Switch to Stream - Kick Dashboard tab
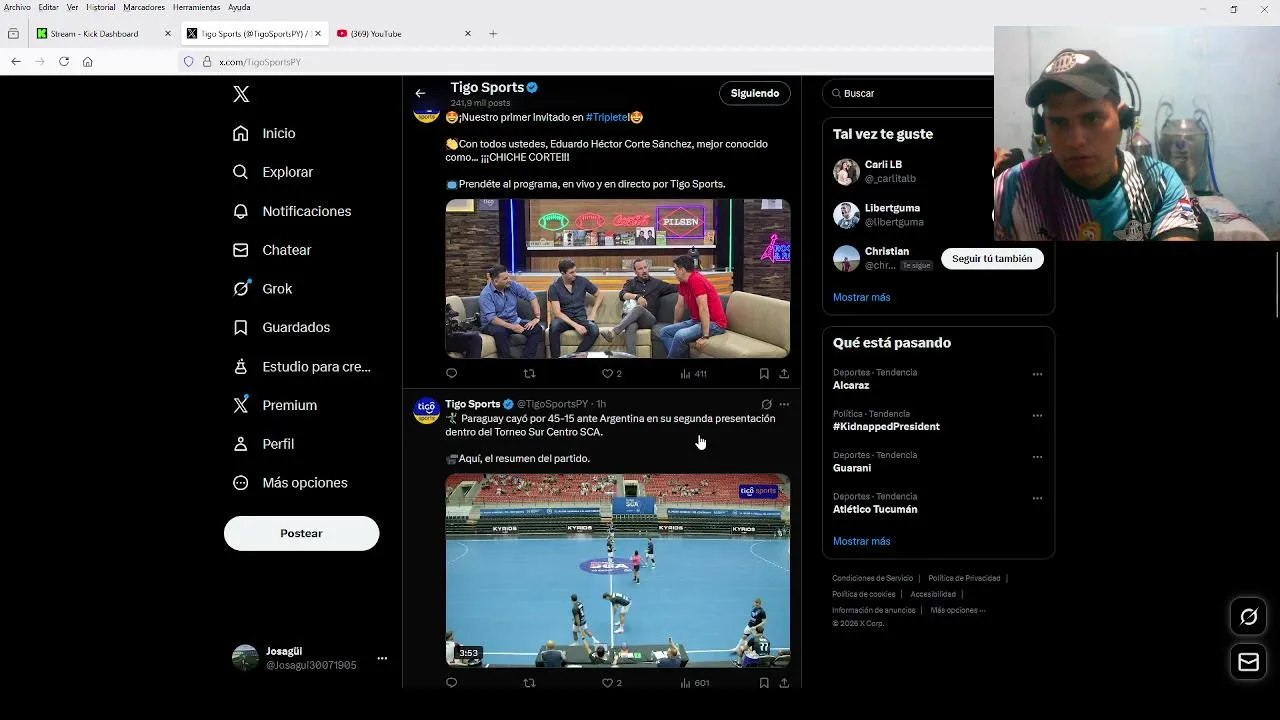The image size is (1280, 720). 104,33
